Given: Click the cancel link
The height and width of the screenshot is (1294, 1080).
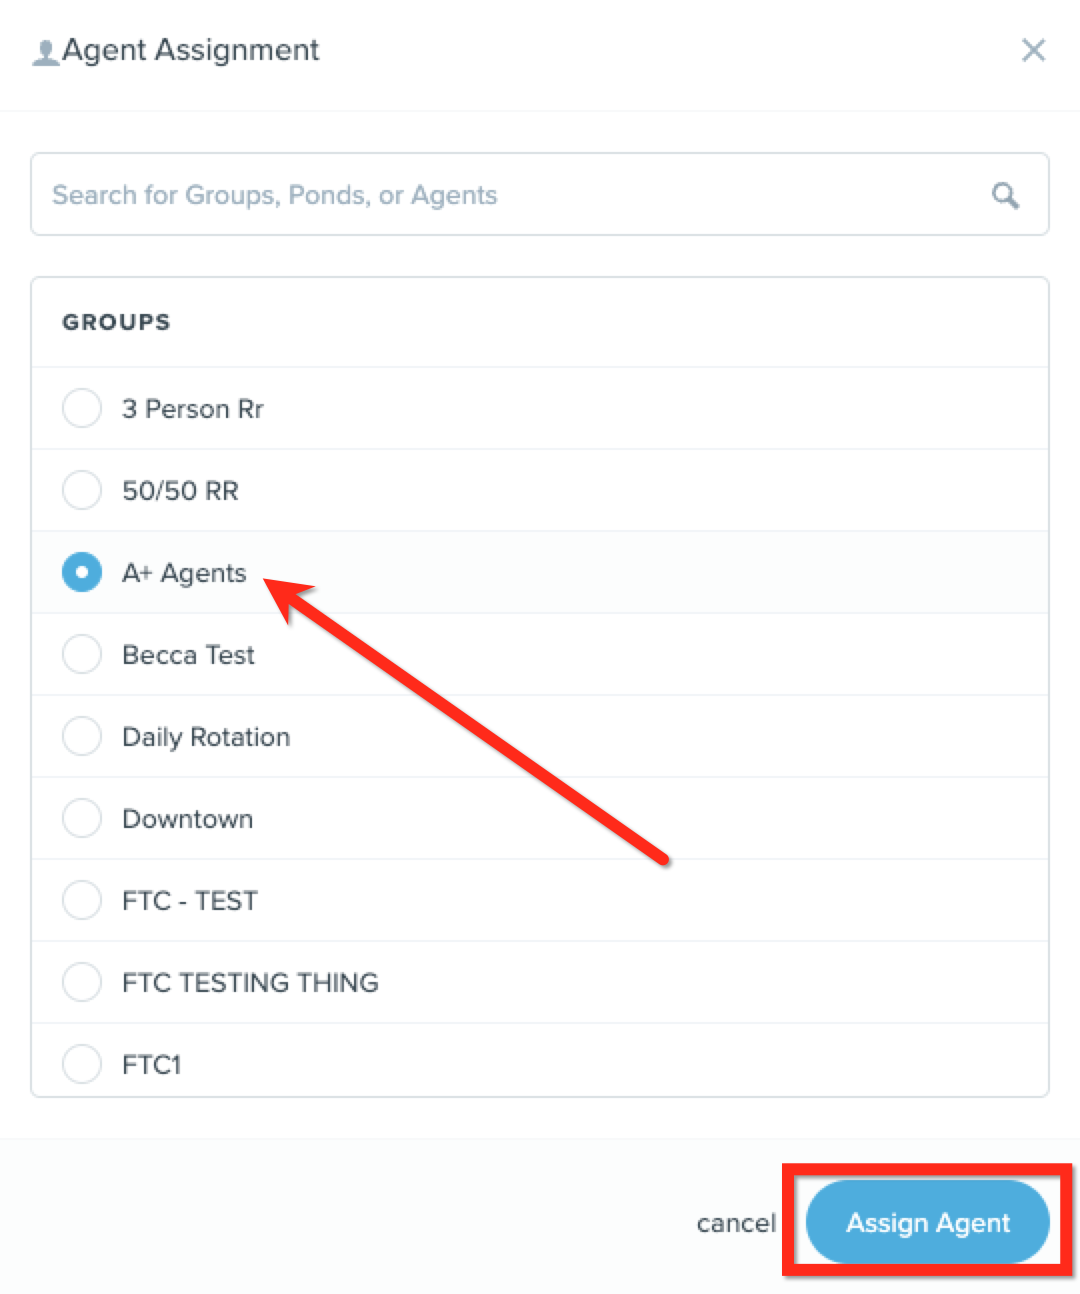Looking at the screenshot, I should point(736,1223).
